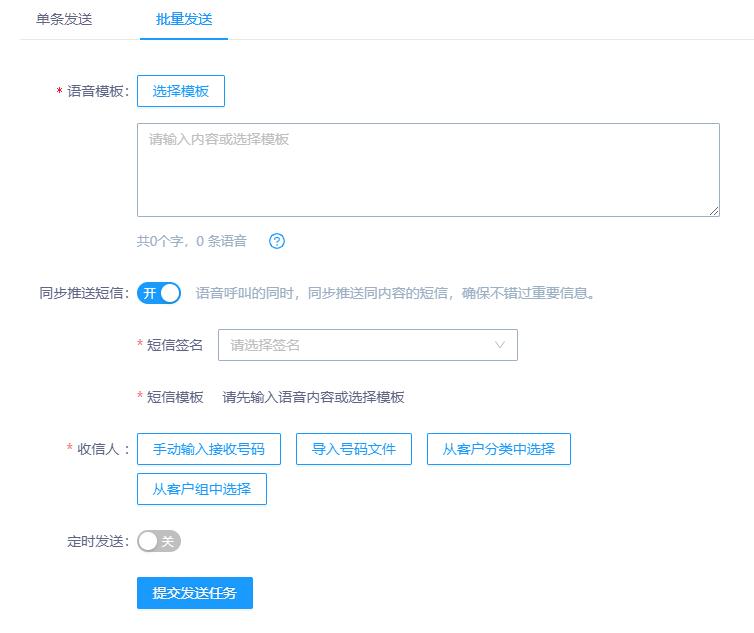Submit with 提交发送任务 button
The height and width of the screenshot is (633, 754).
pos(195,593)
